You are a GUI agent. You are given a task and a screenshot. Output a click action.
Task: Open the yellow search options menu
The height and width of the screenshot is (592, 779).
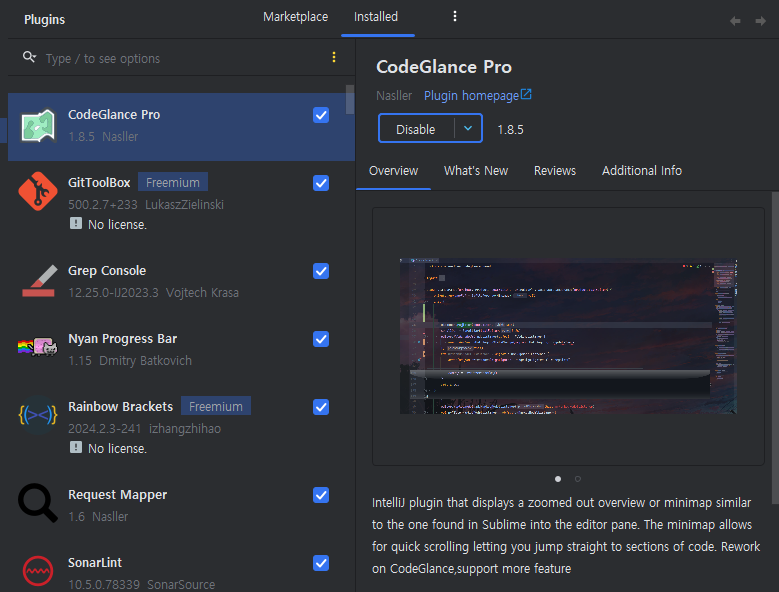pyautogui.click(x=334, y=58)
